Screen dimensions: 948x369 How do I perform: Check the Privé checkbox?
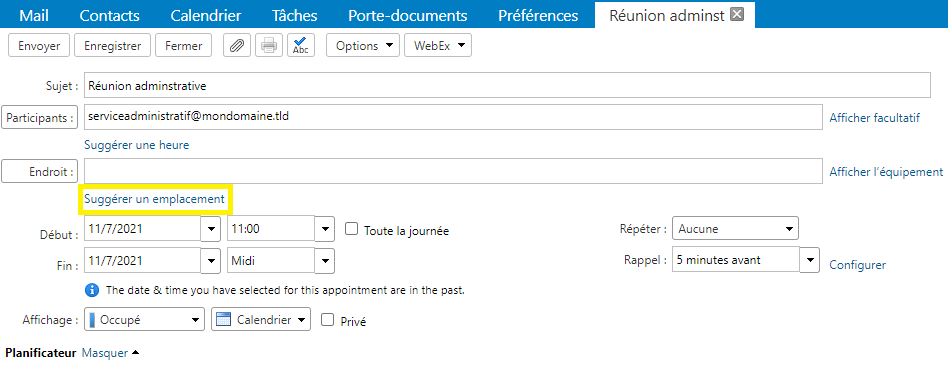click(x=327, y=320)
